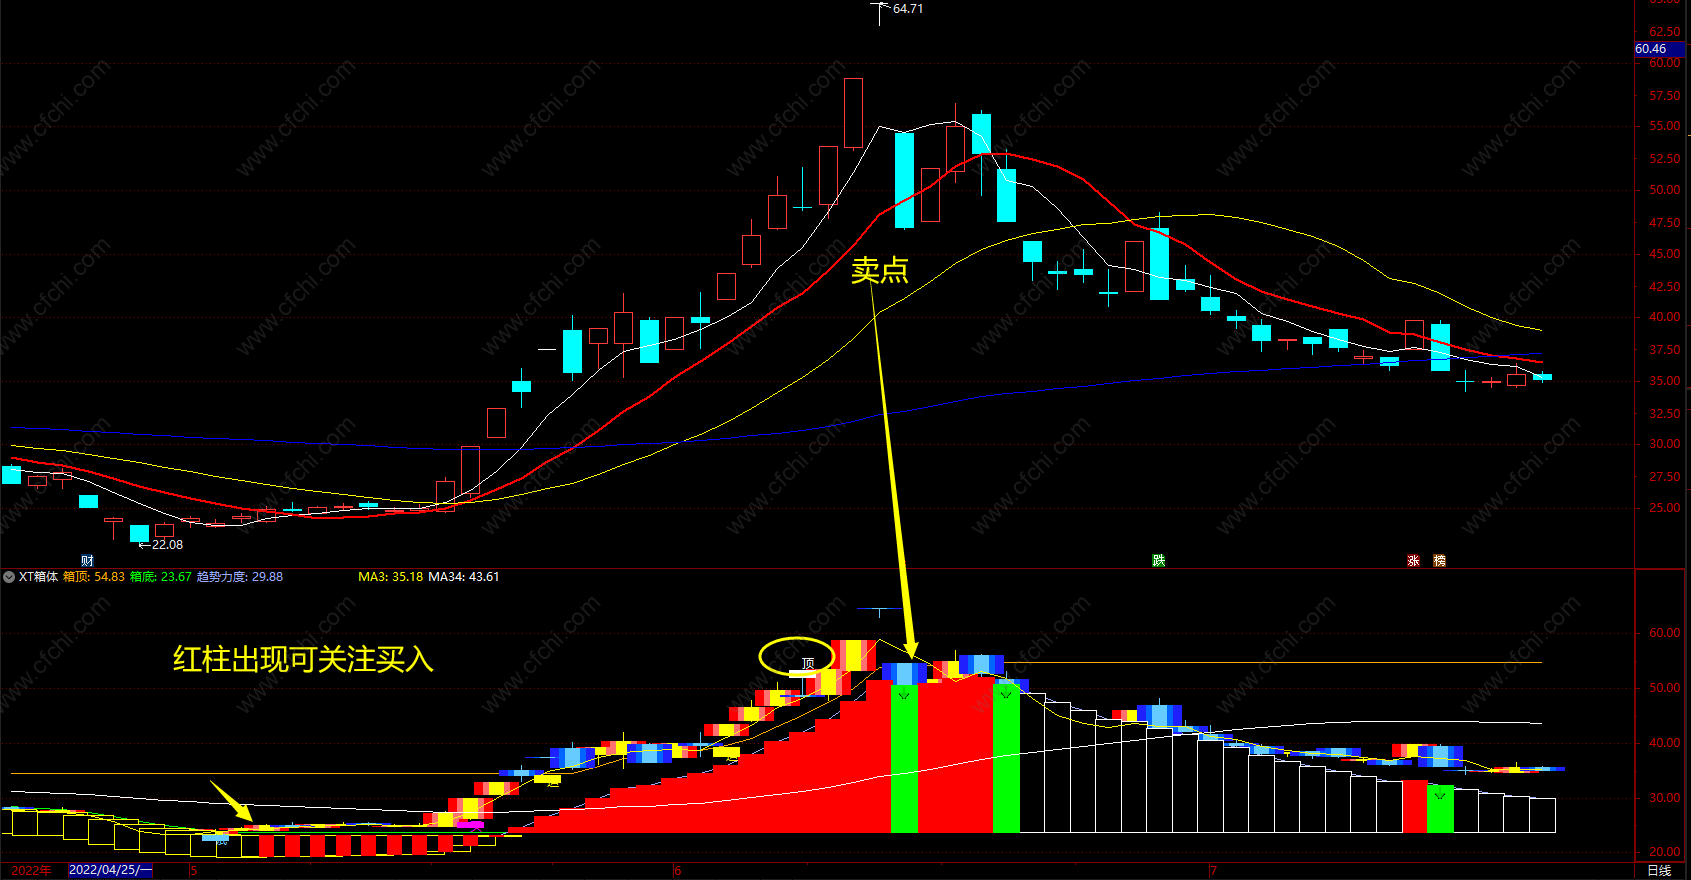1691x880 pixels.
Task: Click the blue 财 event marker
Action: point(88,561)
